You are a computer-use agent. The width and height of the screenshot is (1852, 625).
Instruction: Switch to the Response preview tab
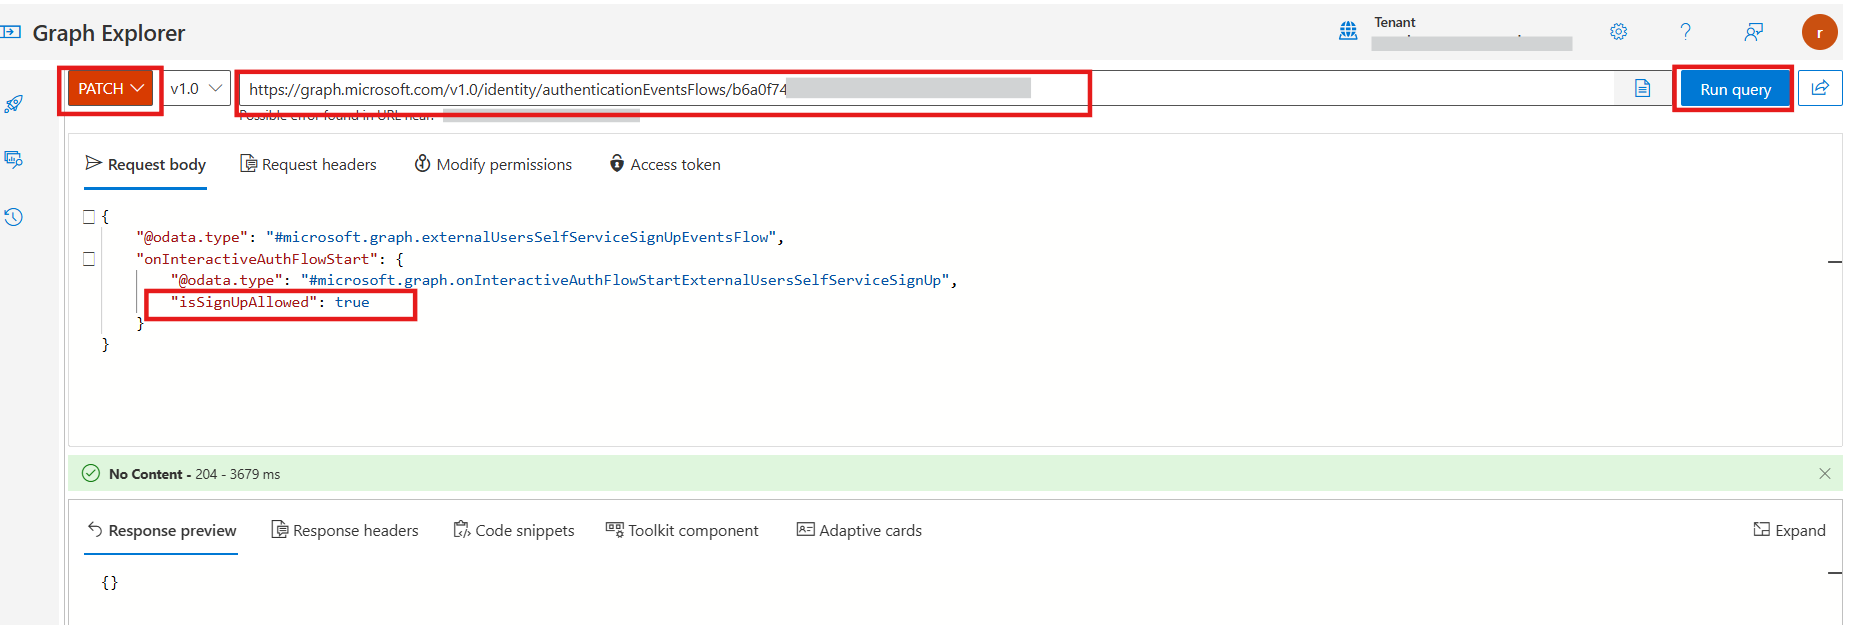(162, 530)
